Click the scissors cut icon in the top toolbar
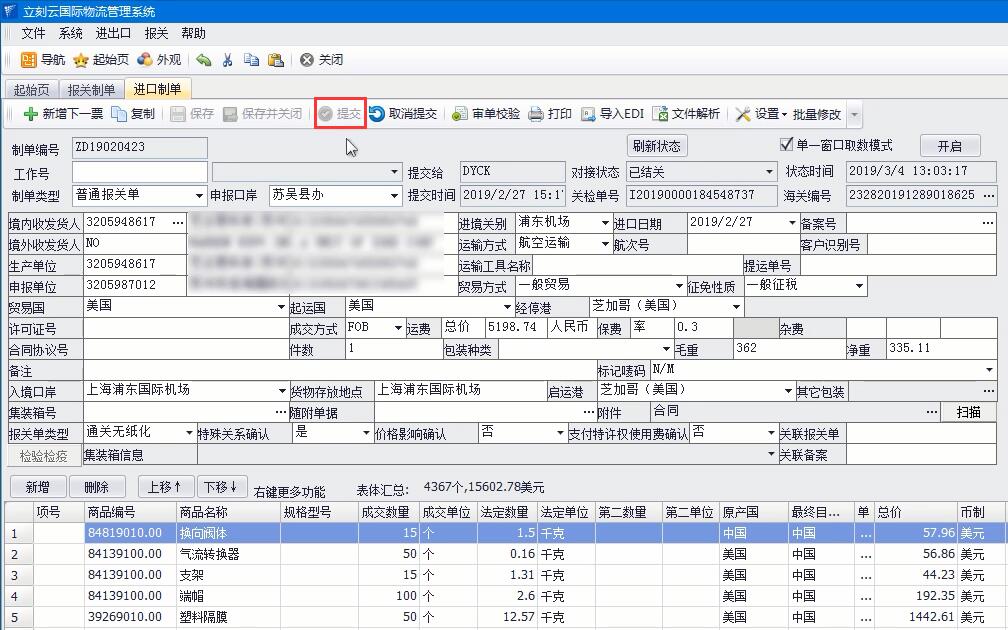 [x=227, y=60]
